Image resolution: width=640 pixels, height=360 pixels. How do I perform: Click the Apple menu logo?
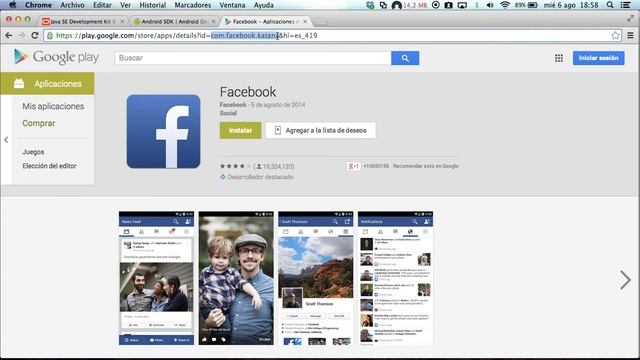tap(13, 5)
